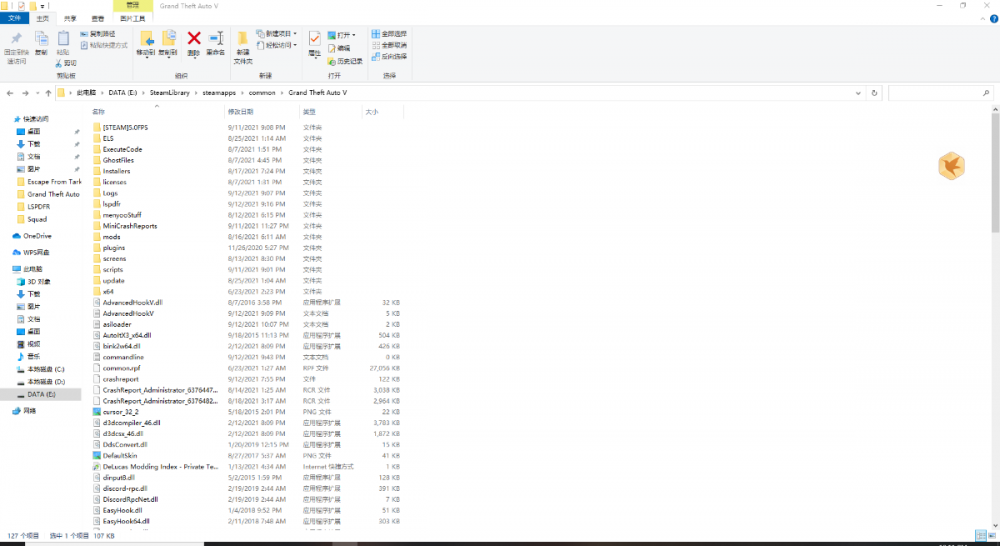The width and height of the screenshot is (1000, 546).
Task: Click the 剪切 scissors icon
Action: click(x=59, y=63)
